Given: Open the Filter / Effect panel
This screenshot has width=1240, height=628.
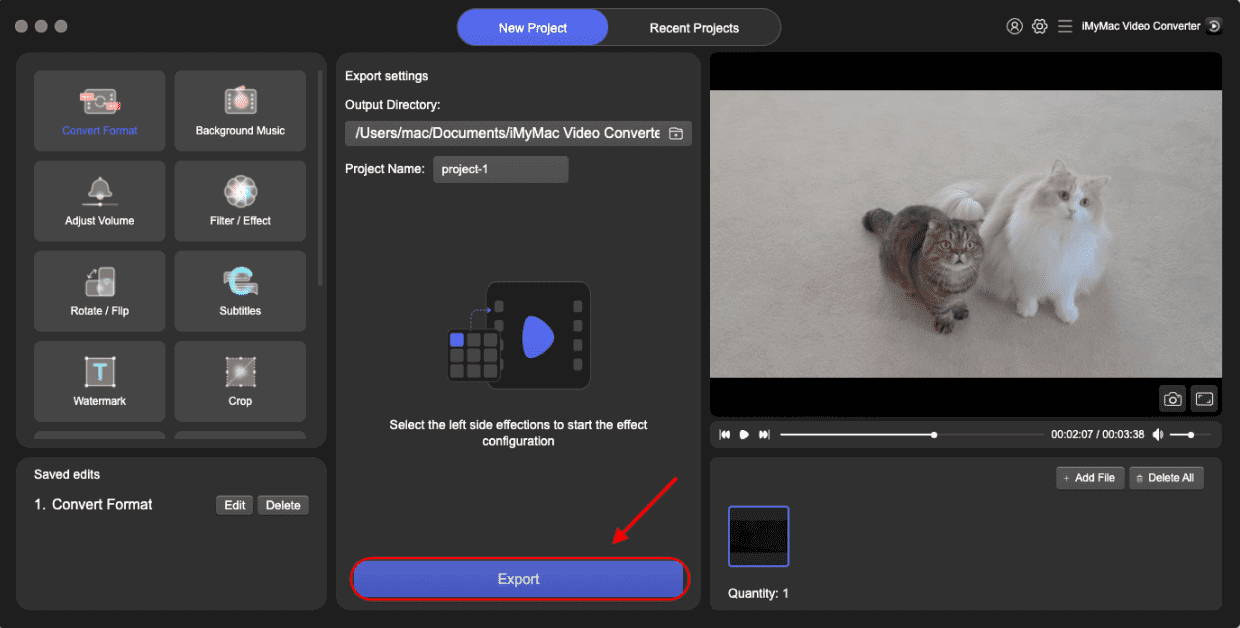Looking at the screenshot, I should (240, 200).
